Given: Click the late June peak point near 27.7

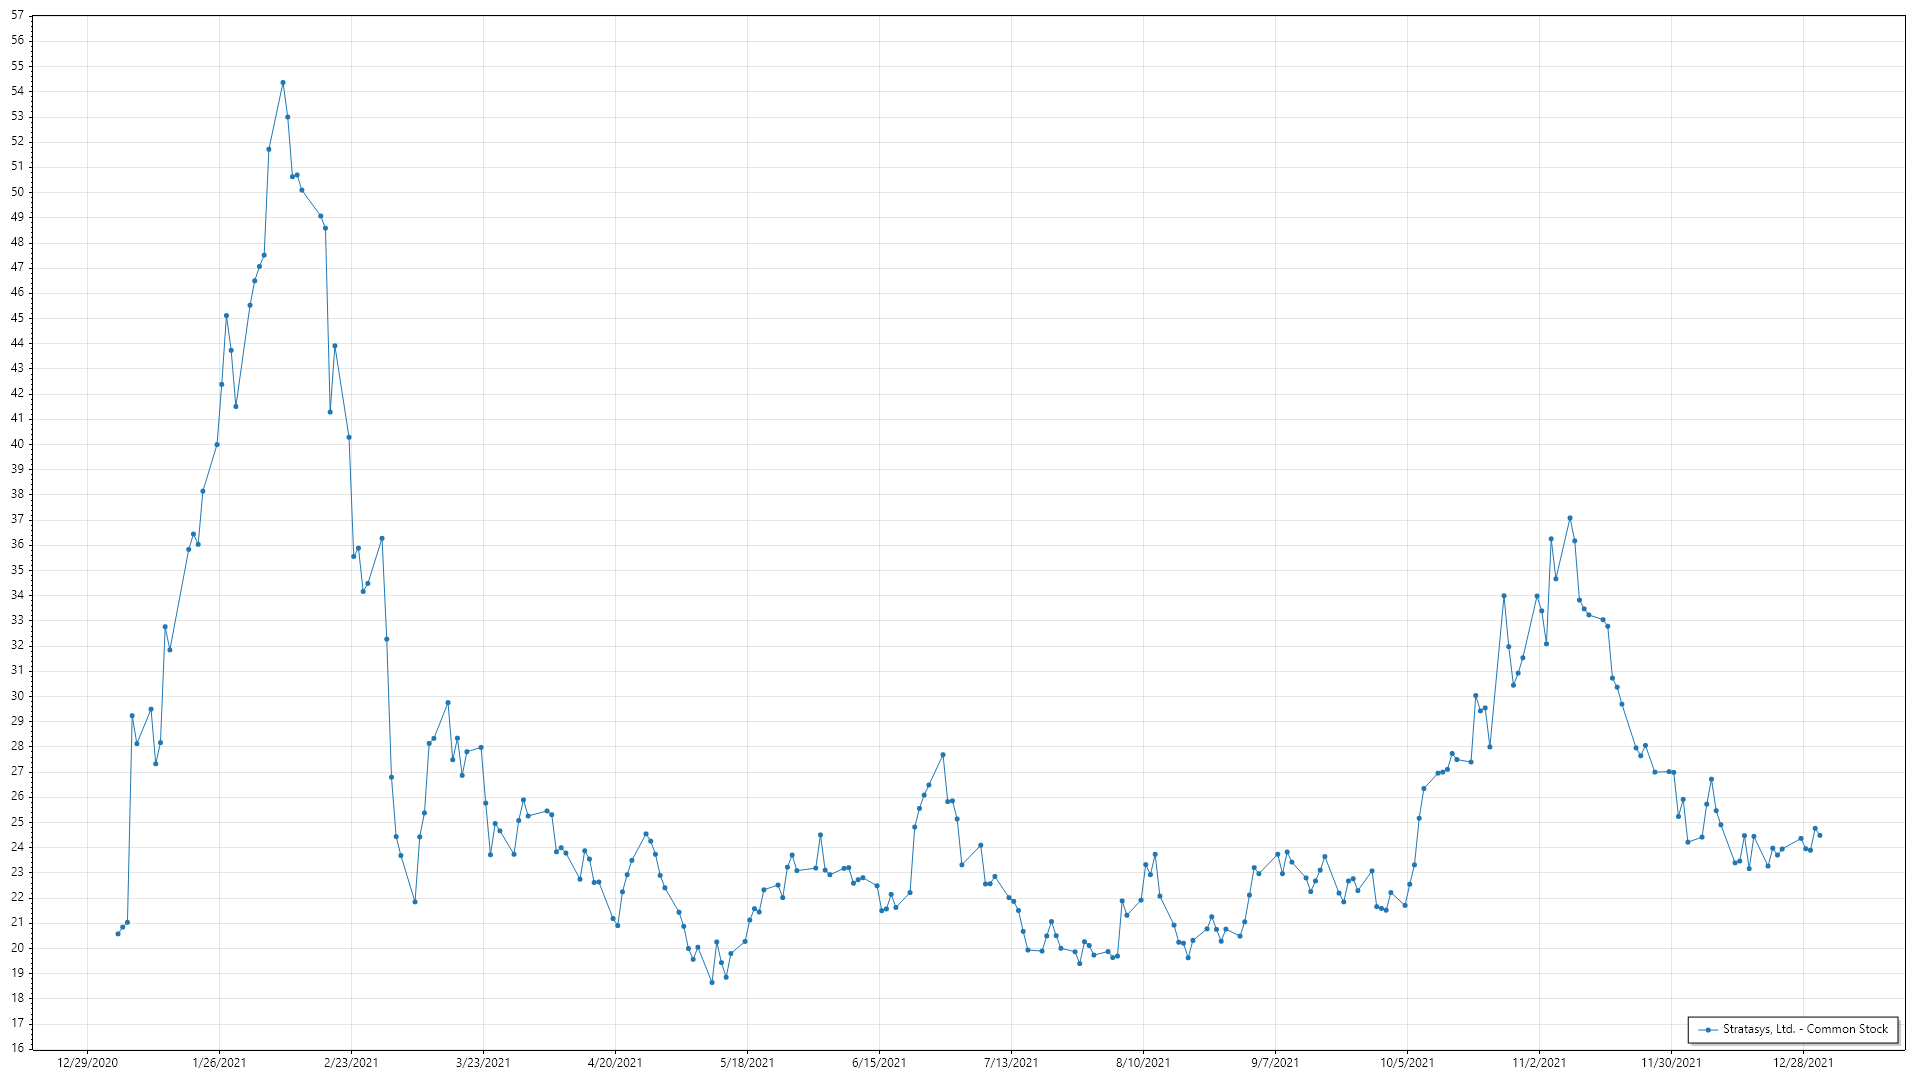Looking at the screenshot, I should [x=943, y=755].
